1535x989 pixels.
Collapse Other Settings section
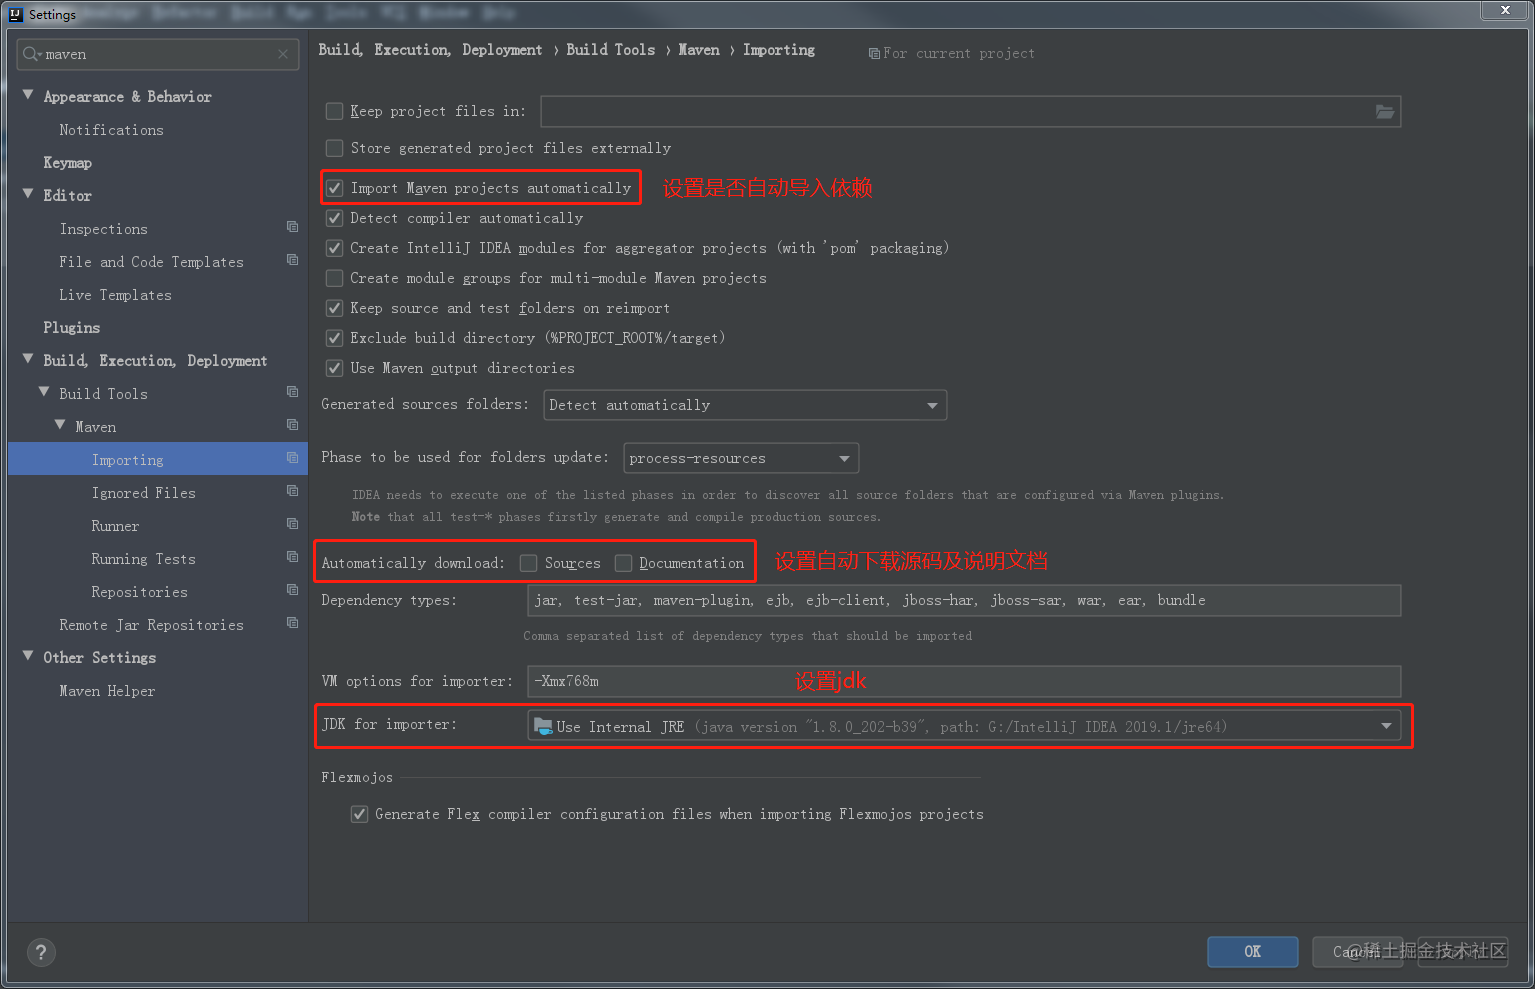pyautogui.click(x=28, y=656)
